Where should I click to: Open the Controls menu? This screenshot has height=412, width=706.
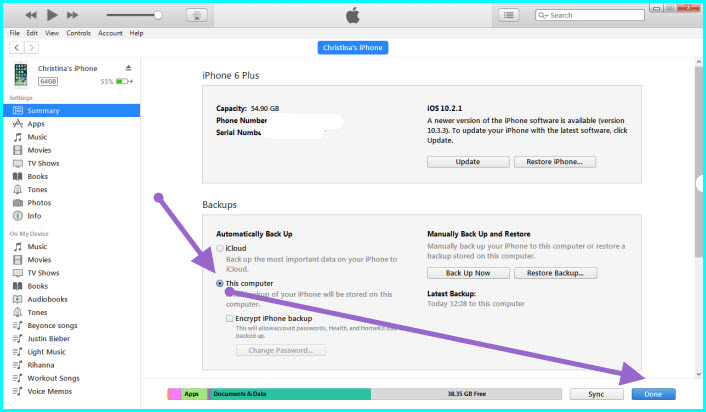(x=79, y=33)
